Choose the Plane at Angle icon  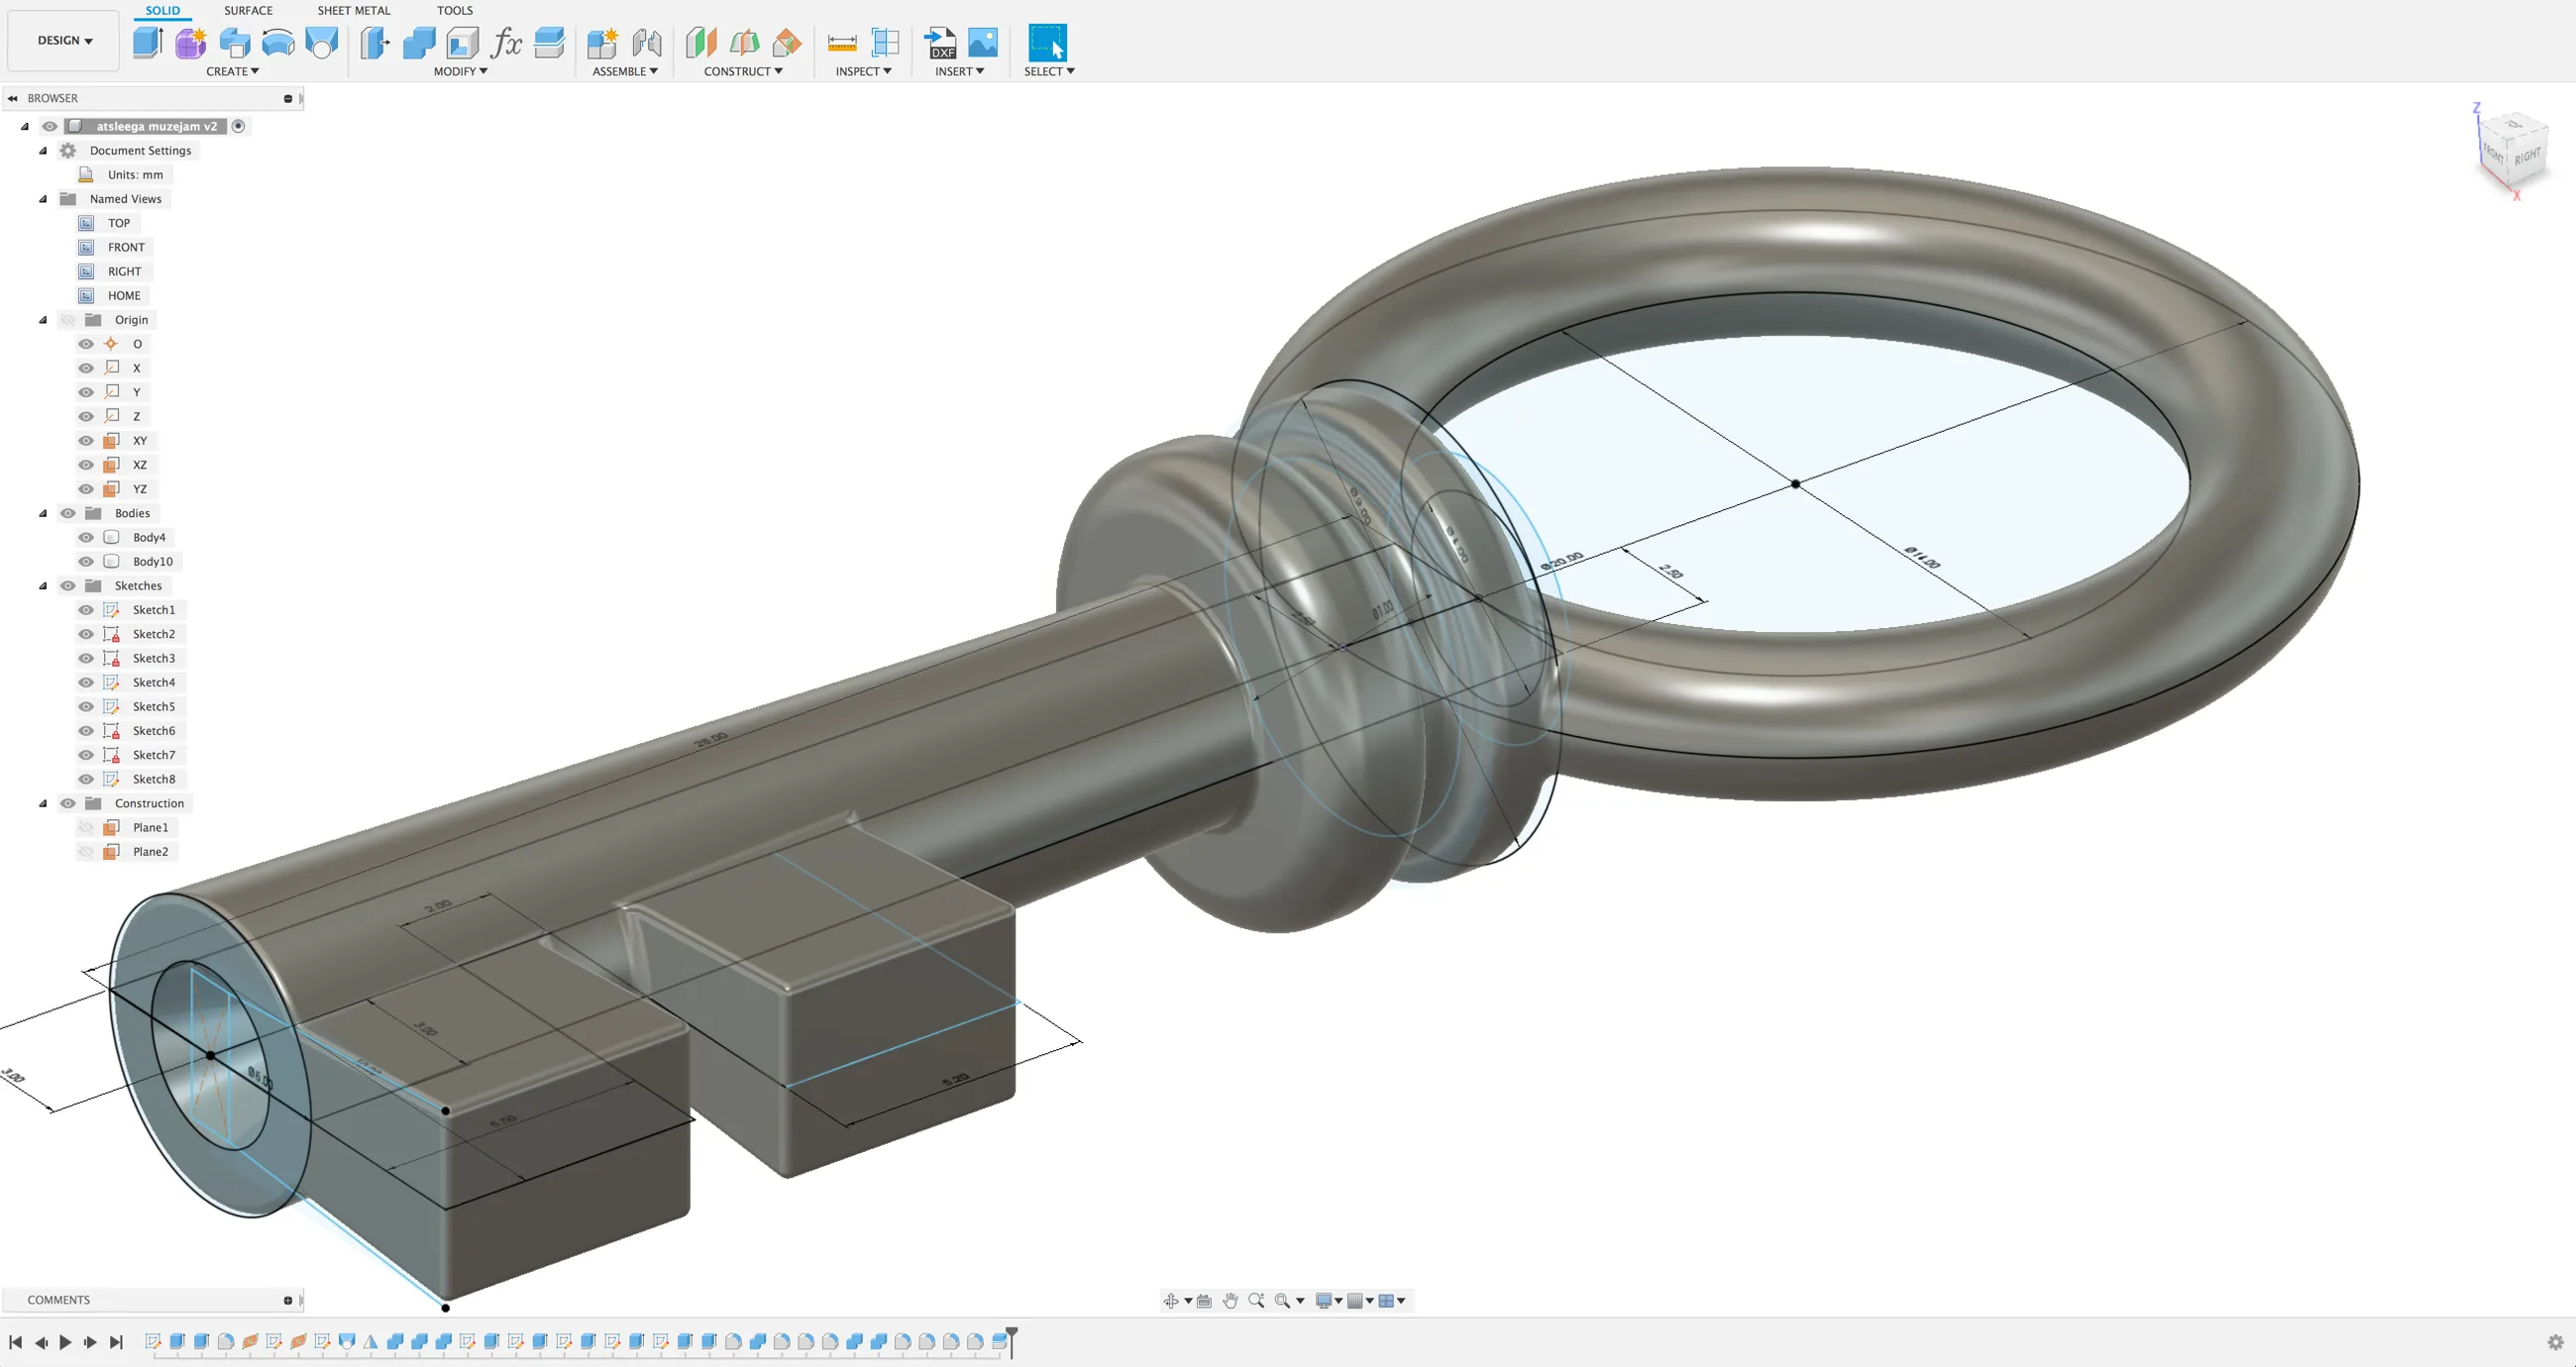pyautogui.click(x=744, y=42)
